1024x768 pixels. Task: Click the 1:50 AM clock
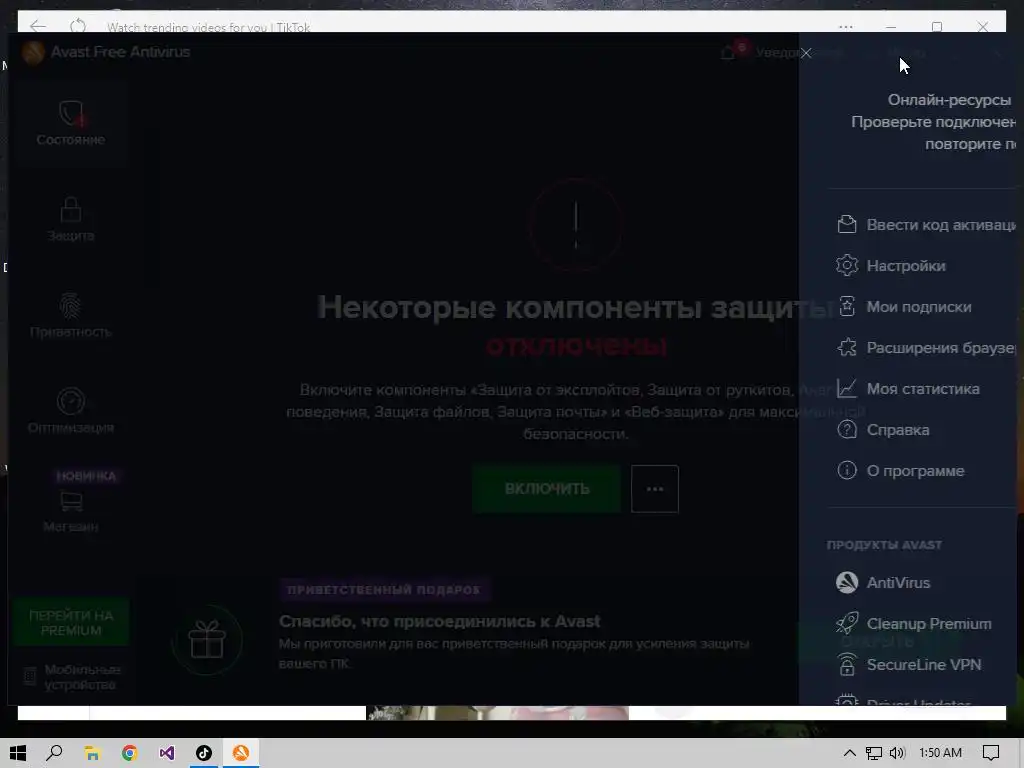pos(940,753)
